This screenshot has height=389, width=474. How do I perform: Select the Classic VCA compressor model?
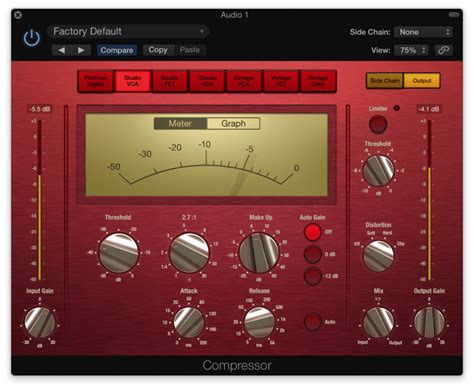(207, 81)
